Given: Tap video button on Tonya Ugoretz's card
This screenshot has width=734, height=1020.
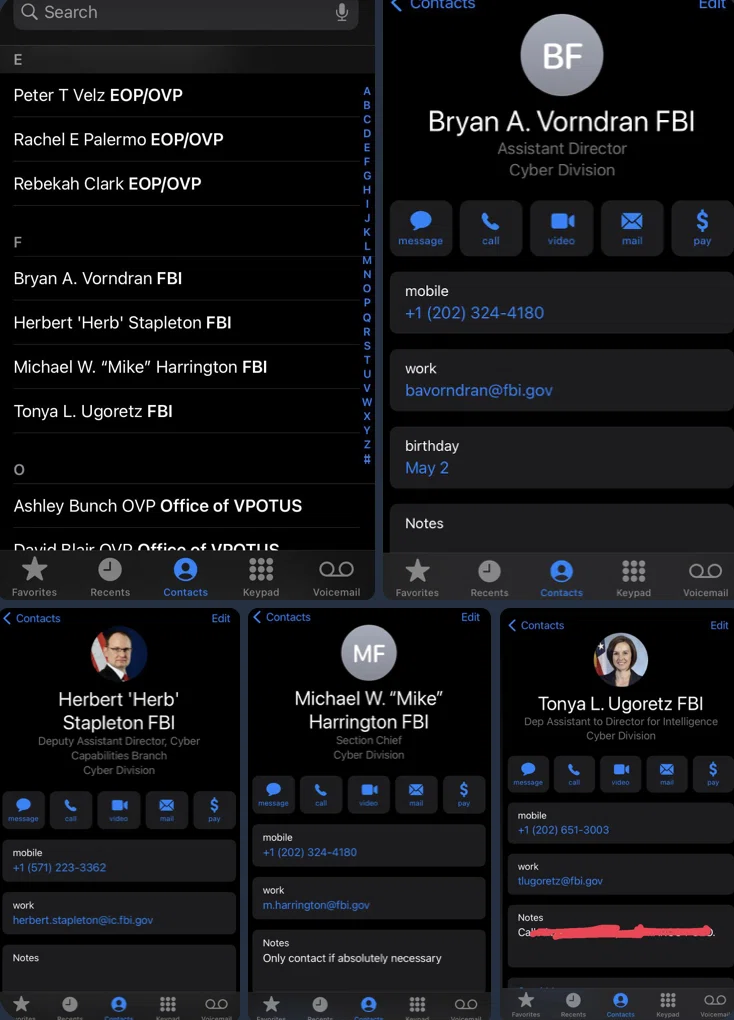Looking at the screenshot, I should 621,773.
